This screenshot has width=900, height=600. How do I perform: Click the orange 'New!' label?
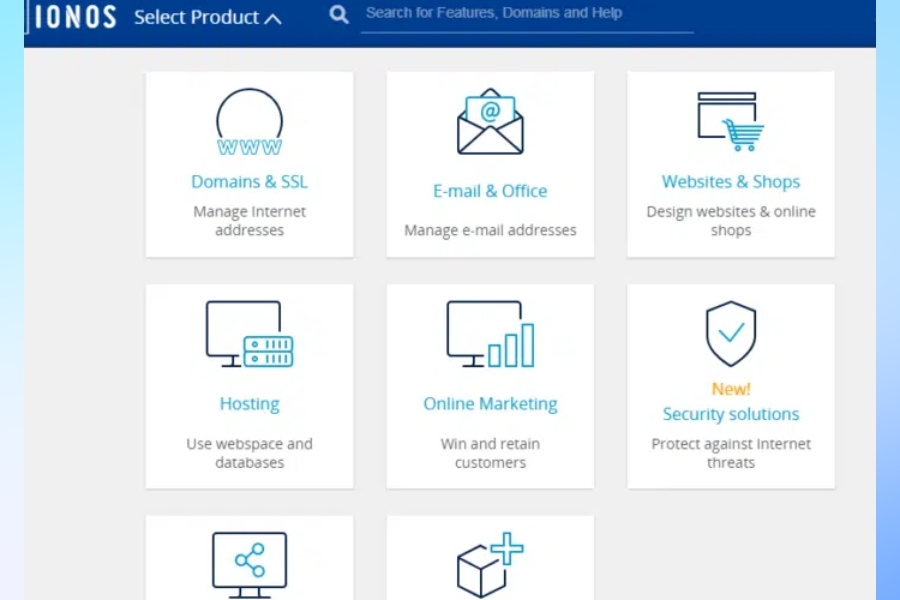click(x=731, y=389)
